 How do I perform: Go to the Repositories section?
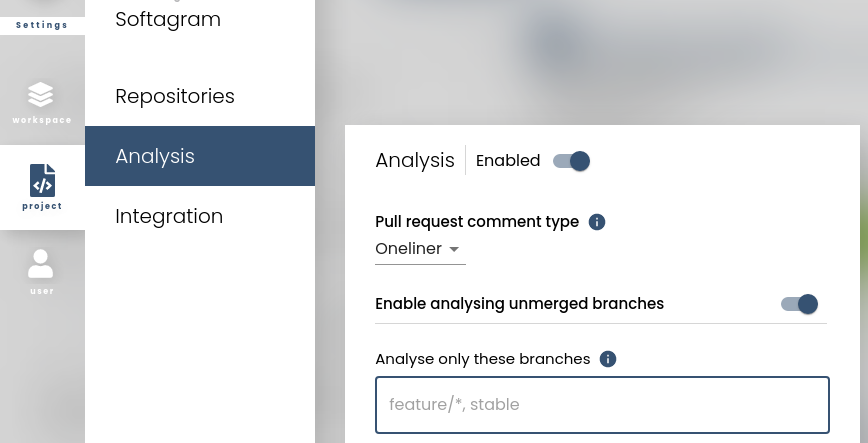point(175,96)
